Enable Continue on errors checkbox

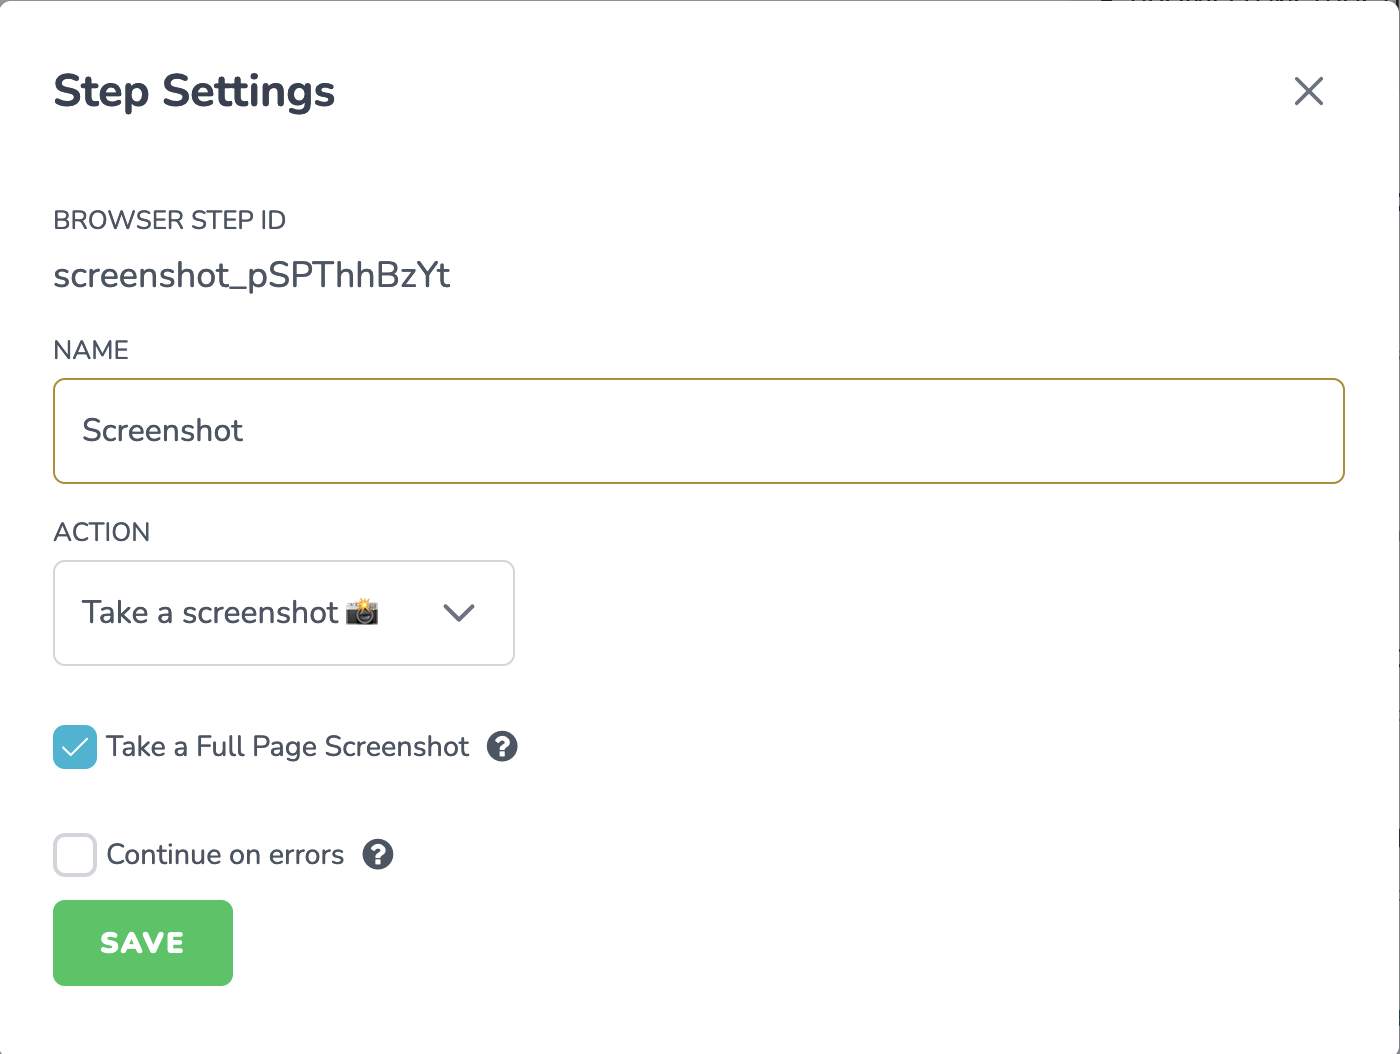pyautogui.click(x=75, y=855)
